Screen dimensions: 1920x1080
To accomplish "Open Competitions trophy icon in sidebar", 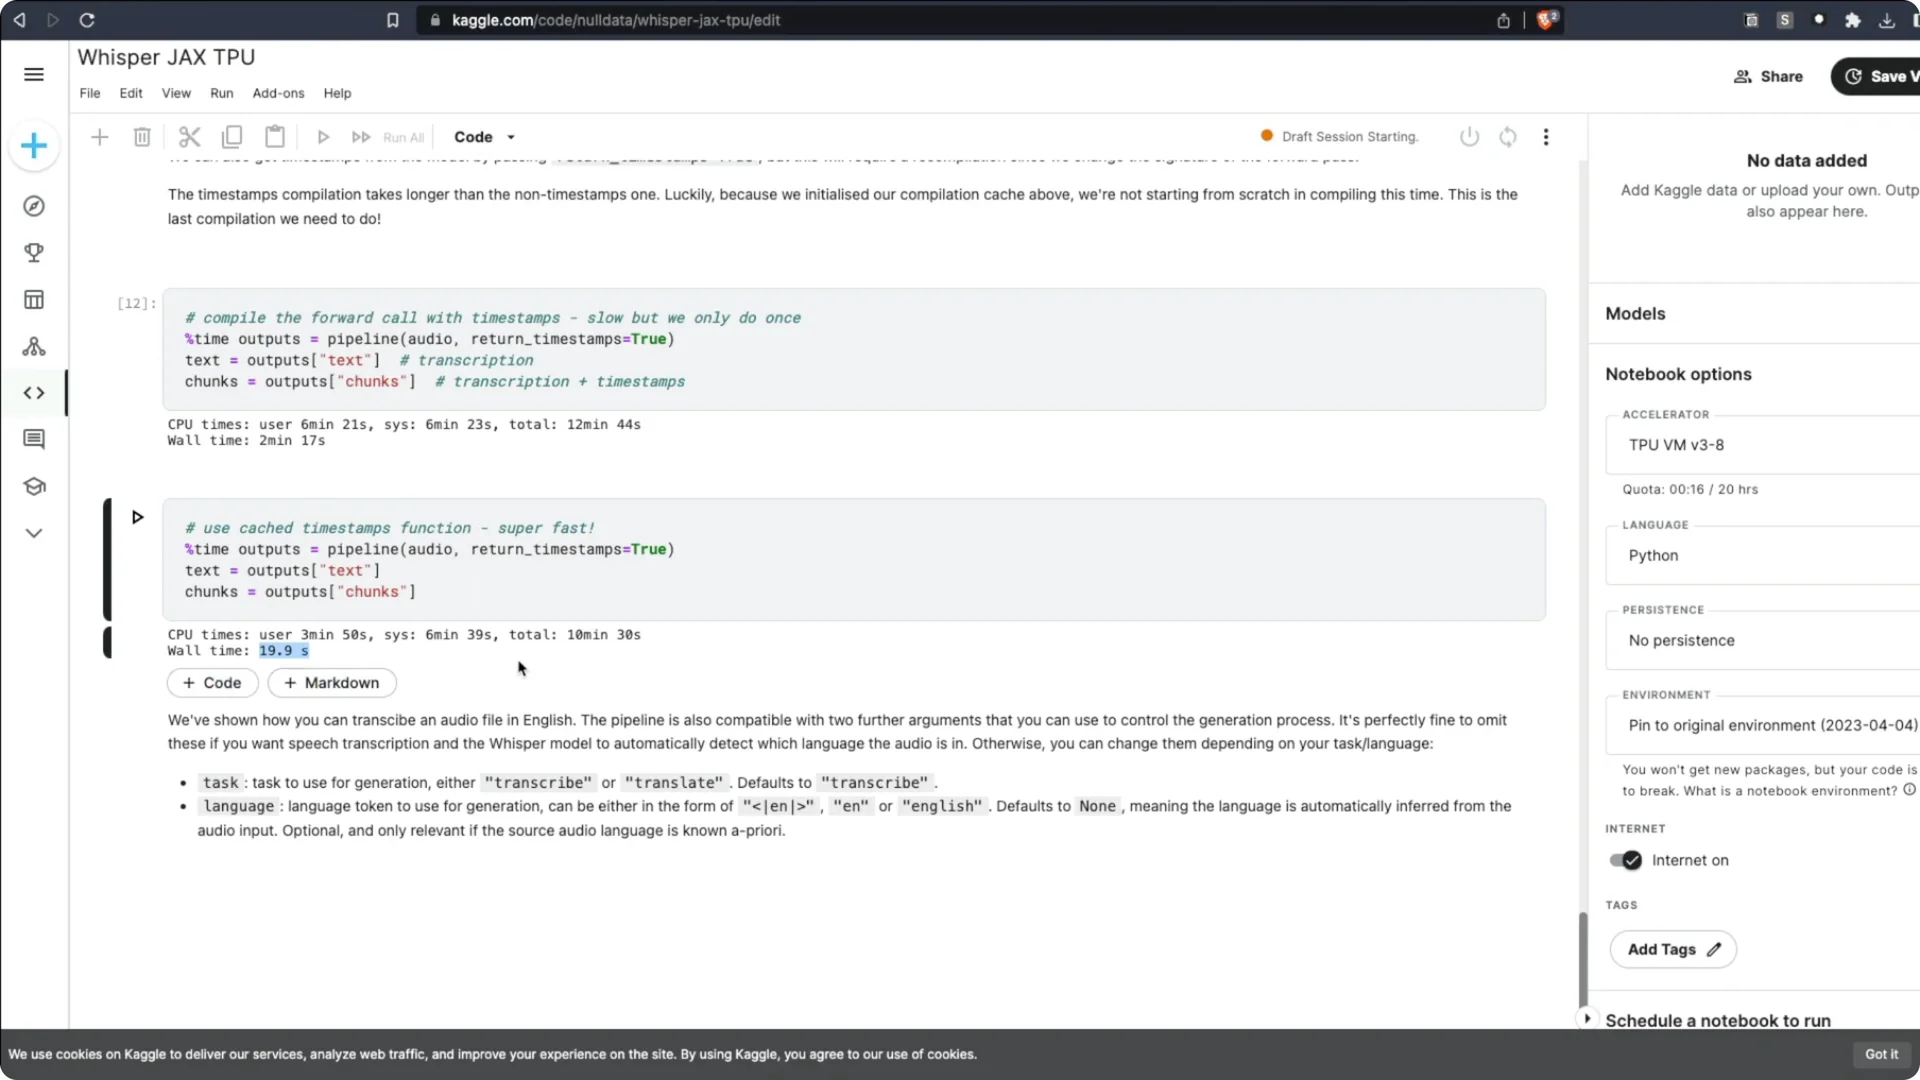I will (34, 253).
